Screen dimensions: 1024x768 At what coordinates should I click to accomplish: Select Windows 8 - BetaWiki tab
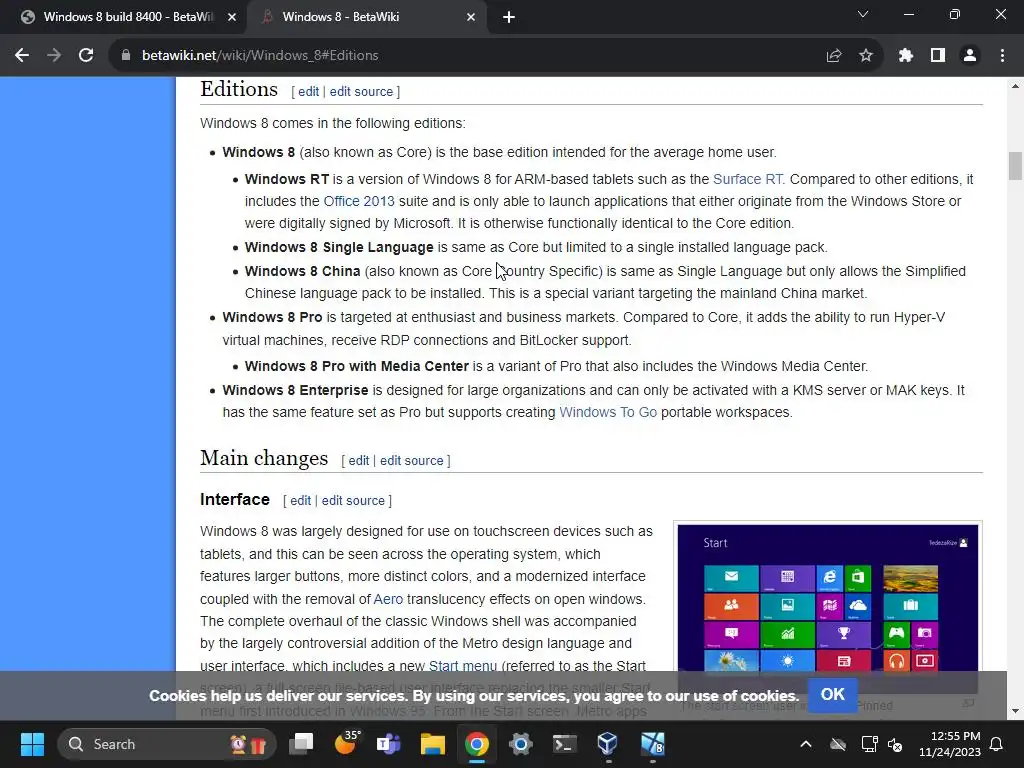(x=367, y=17)
